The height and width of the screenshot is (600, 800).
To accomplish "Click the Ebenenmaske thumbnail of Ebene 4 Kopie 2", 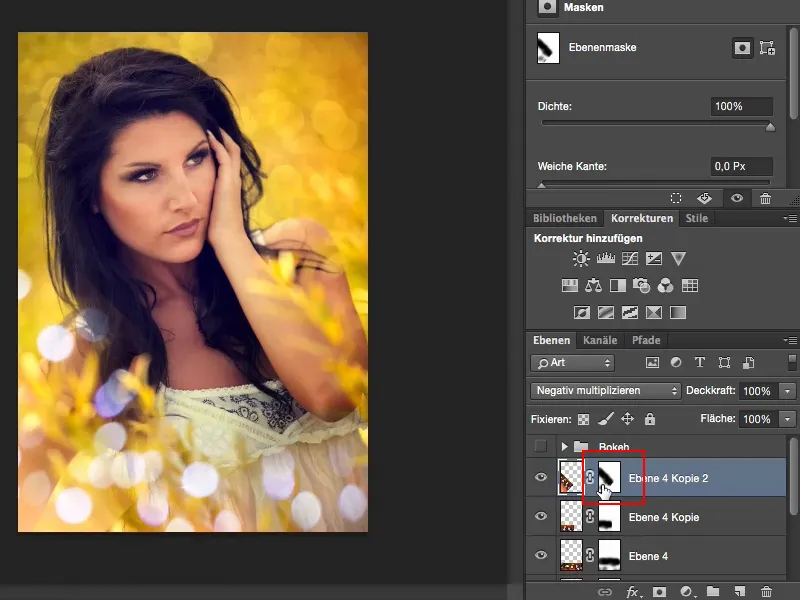I will click(x=610, y=478).
